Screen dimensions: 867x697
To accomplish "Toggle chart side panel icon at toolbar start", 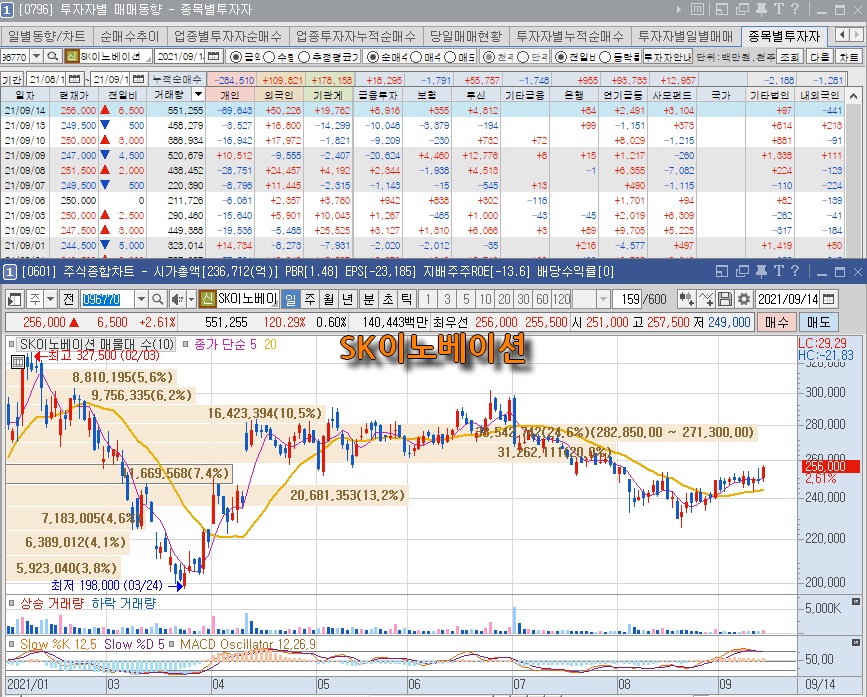I will point(14,300).
